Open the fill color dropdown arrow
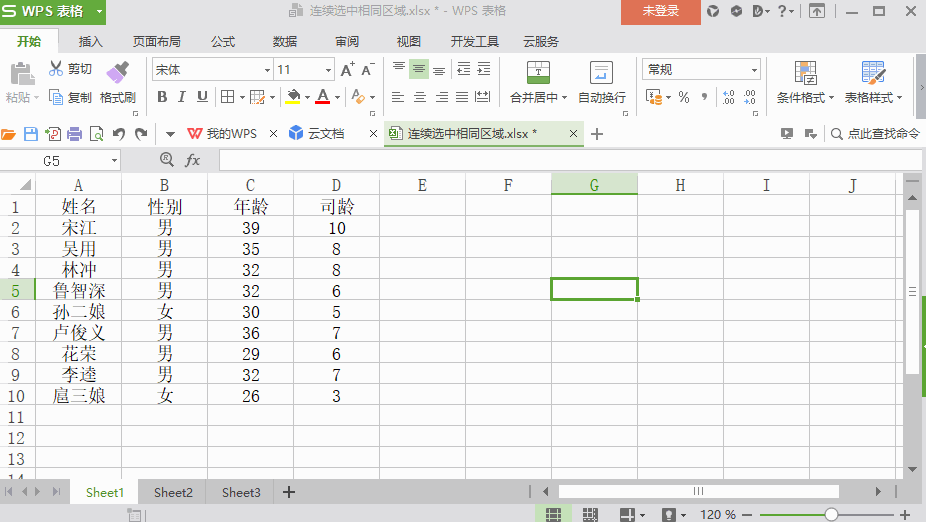Viewport: 926px width, 522px height. tap(308, 97)
